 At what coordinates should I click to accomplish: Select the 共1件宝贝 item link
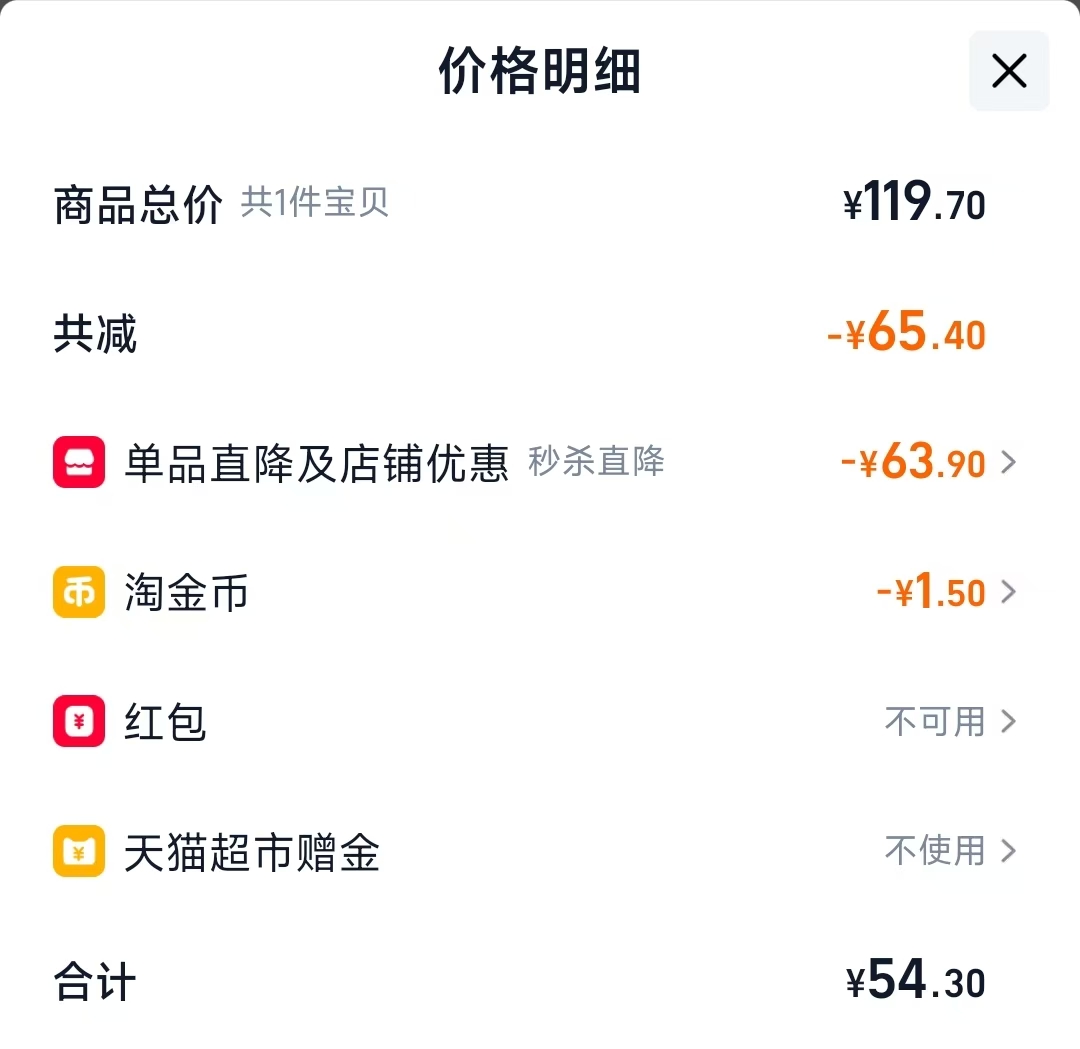click(x=315, y=203)
